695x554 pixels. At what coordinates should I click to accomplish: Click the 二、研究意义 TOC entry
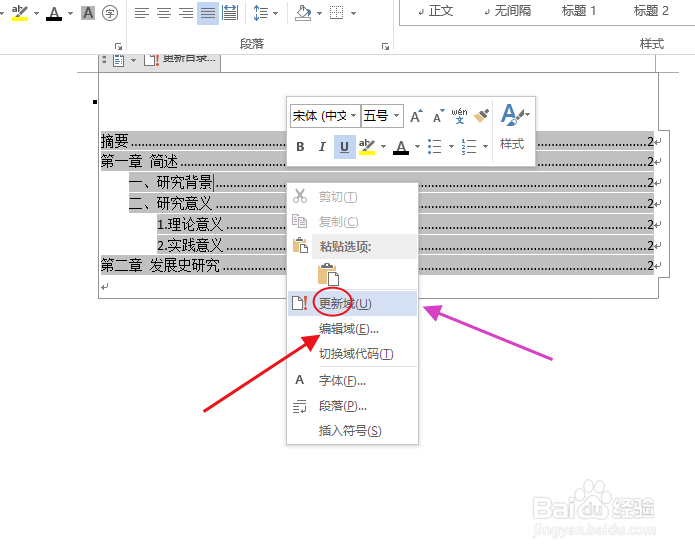pos(171,203)
